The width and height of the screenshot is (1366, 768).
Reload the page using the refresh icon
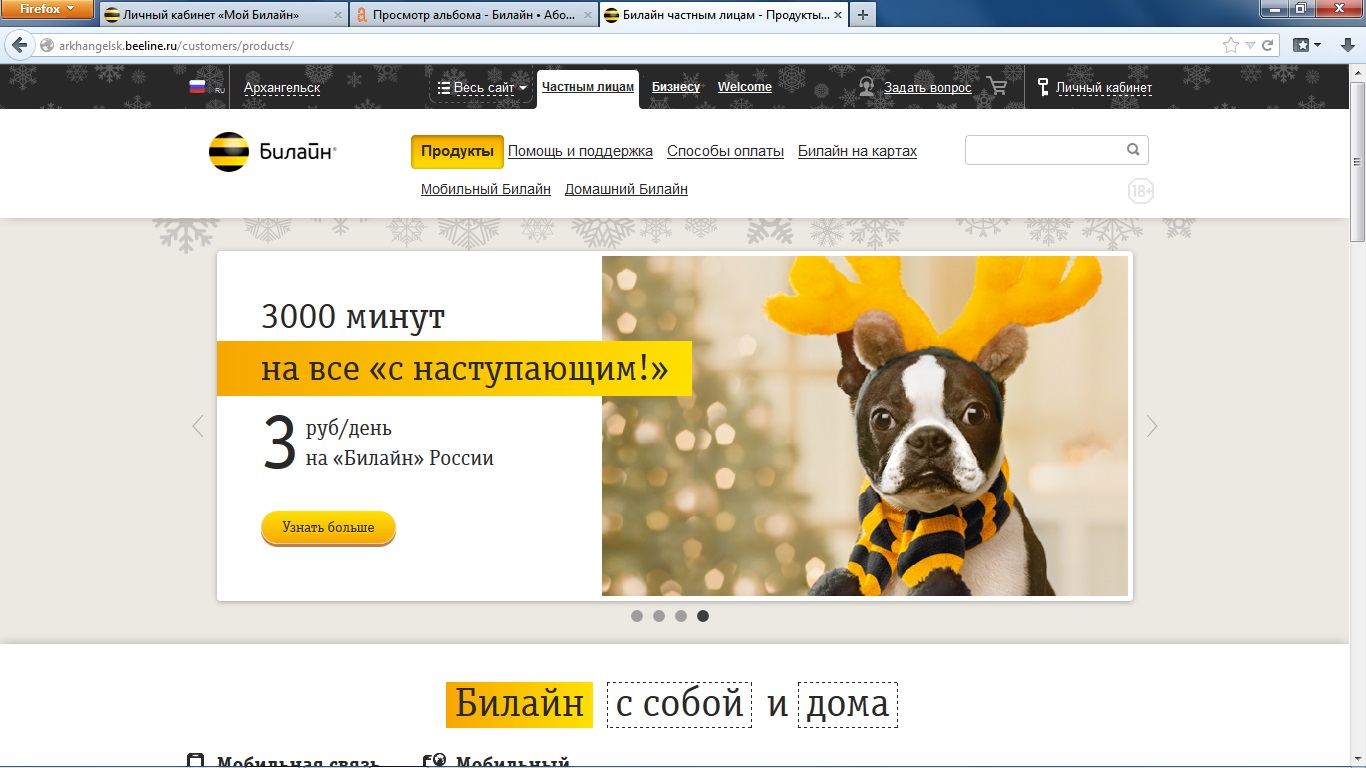pos(1268,46)
